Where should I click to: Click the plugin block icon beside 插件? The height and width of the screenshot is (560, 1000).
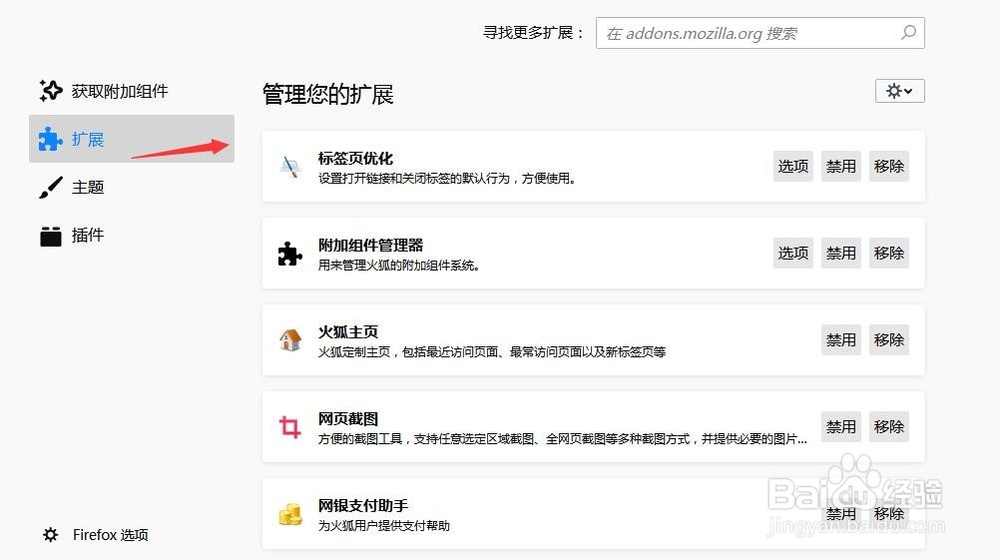click(x=50, y=236)
